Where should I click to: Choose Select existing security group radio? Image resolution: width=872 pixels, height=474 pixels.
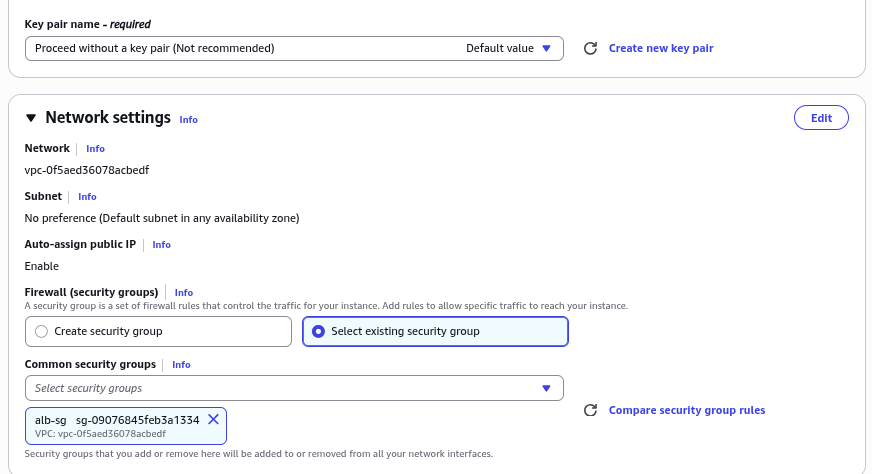coord(435,332)
